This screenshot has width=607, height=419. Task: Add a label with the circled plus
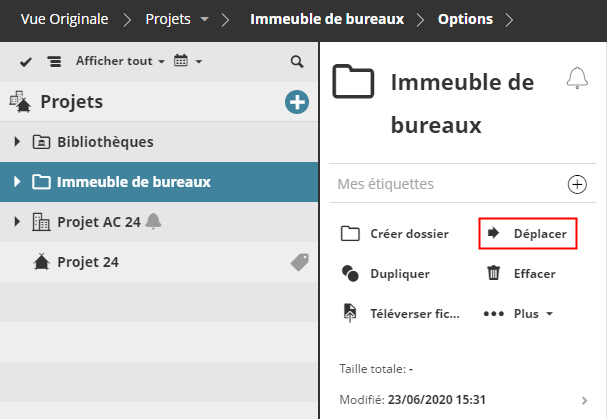577,184
